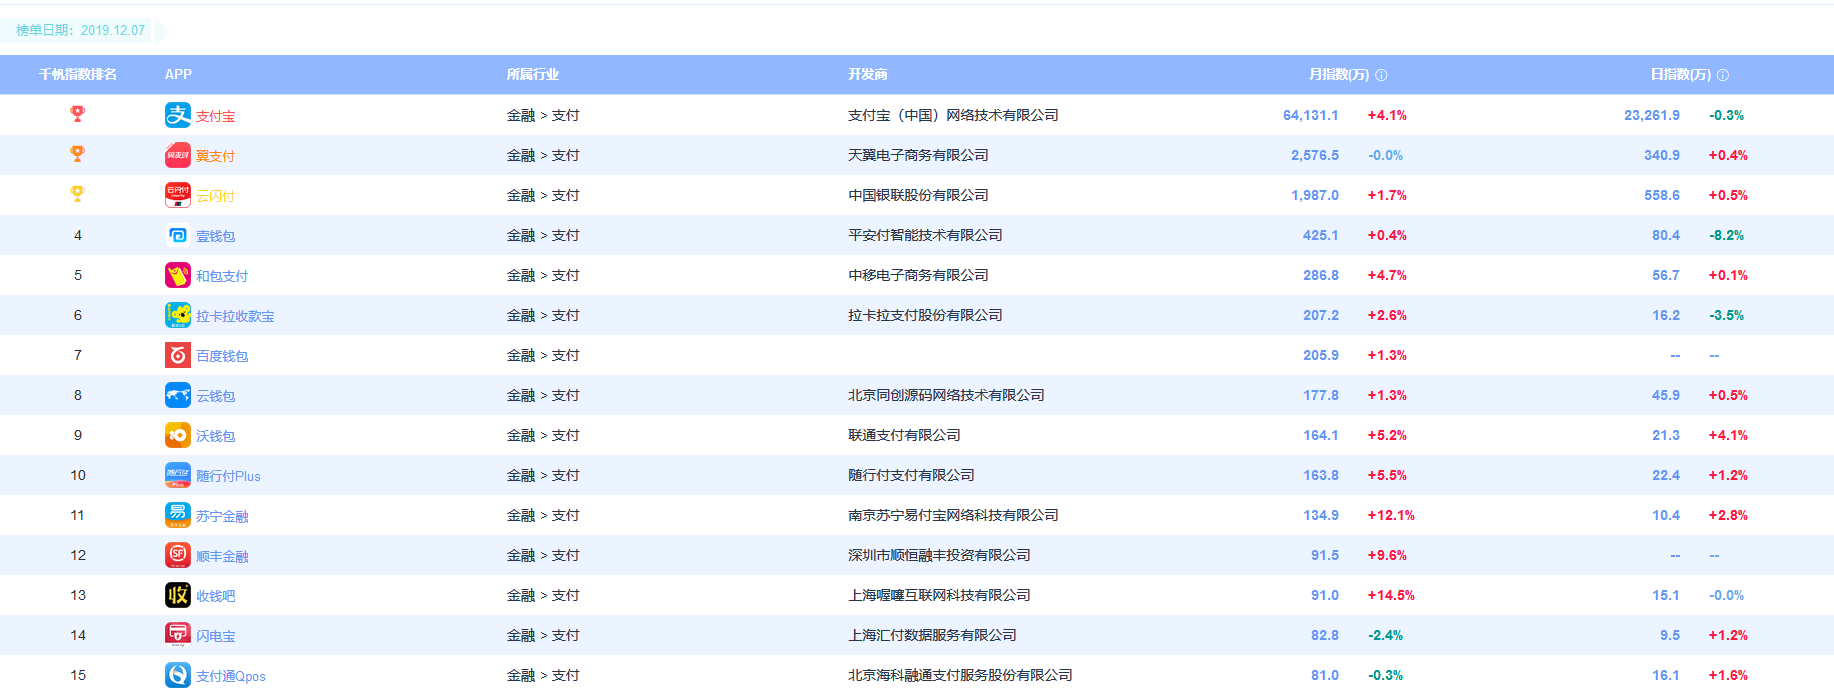Click the 支付通Qpos app icon
Screen dimensions: 1834x694
click(178, 675)
